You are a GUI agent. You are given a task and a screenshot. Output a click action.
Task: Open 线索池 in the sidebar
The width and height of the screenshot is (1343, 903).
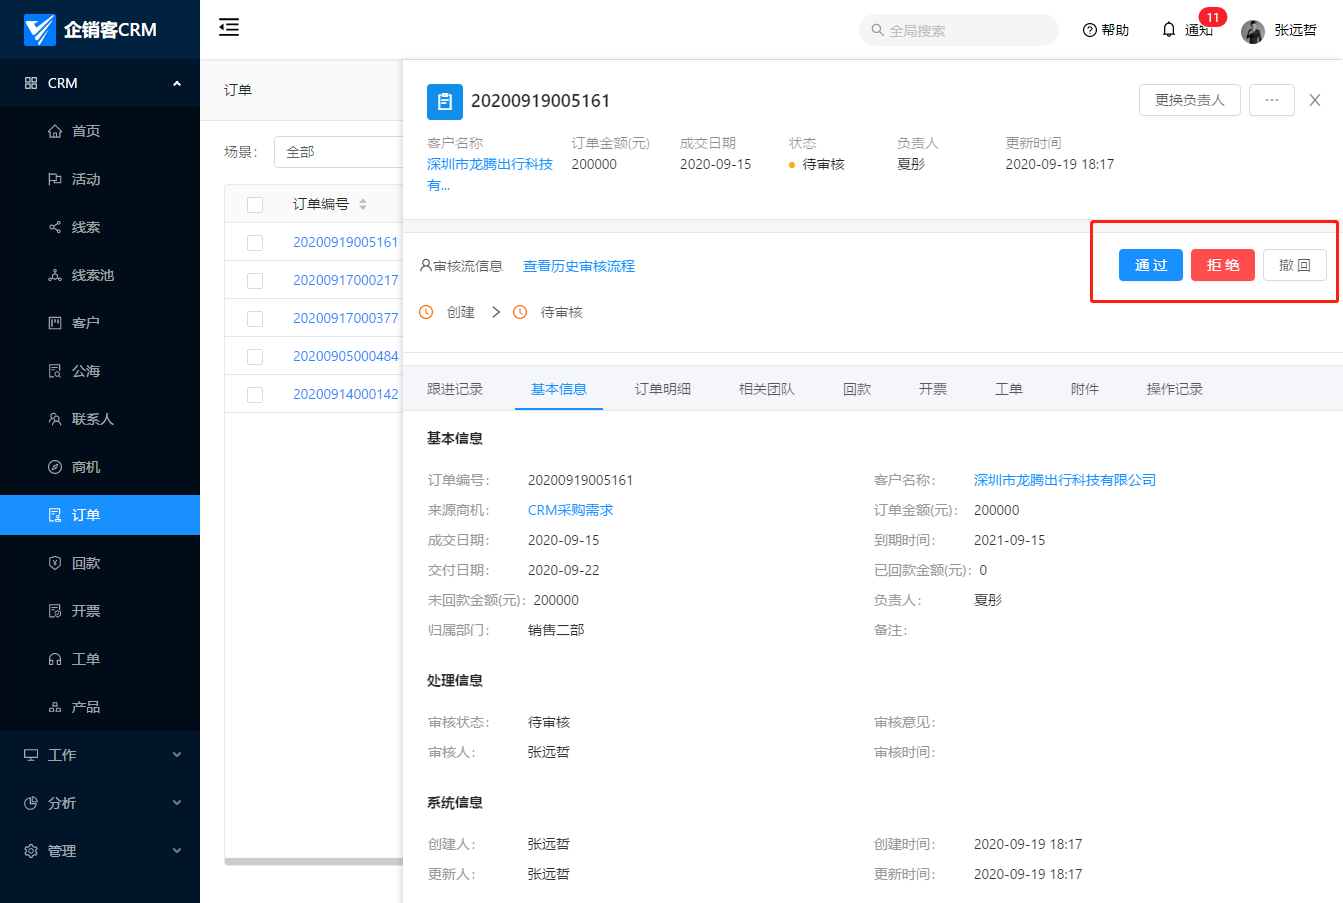click(92, 275)
